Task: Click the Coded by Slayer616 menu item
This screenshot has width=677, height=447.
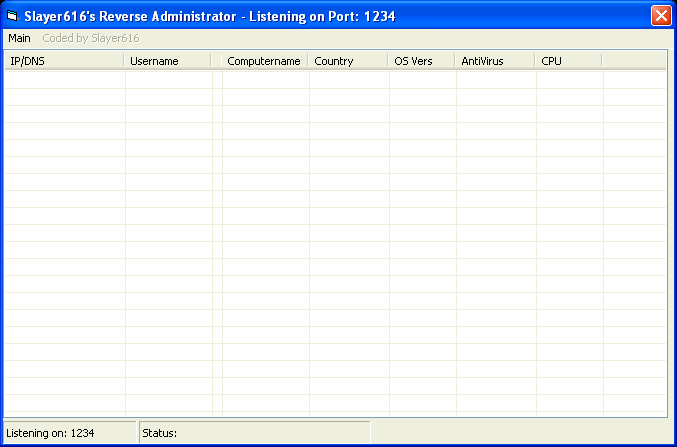Action: [x=90, y=38]
